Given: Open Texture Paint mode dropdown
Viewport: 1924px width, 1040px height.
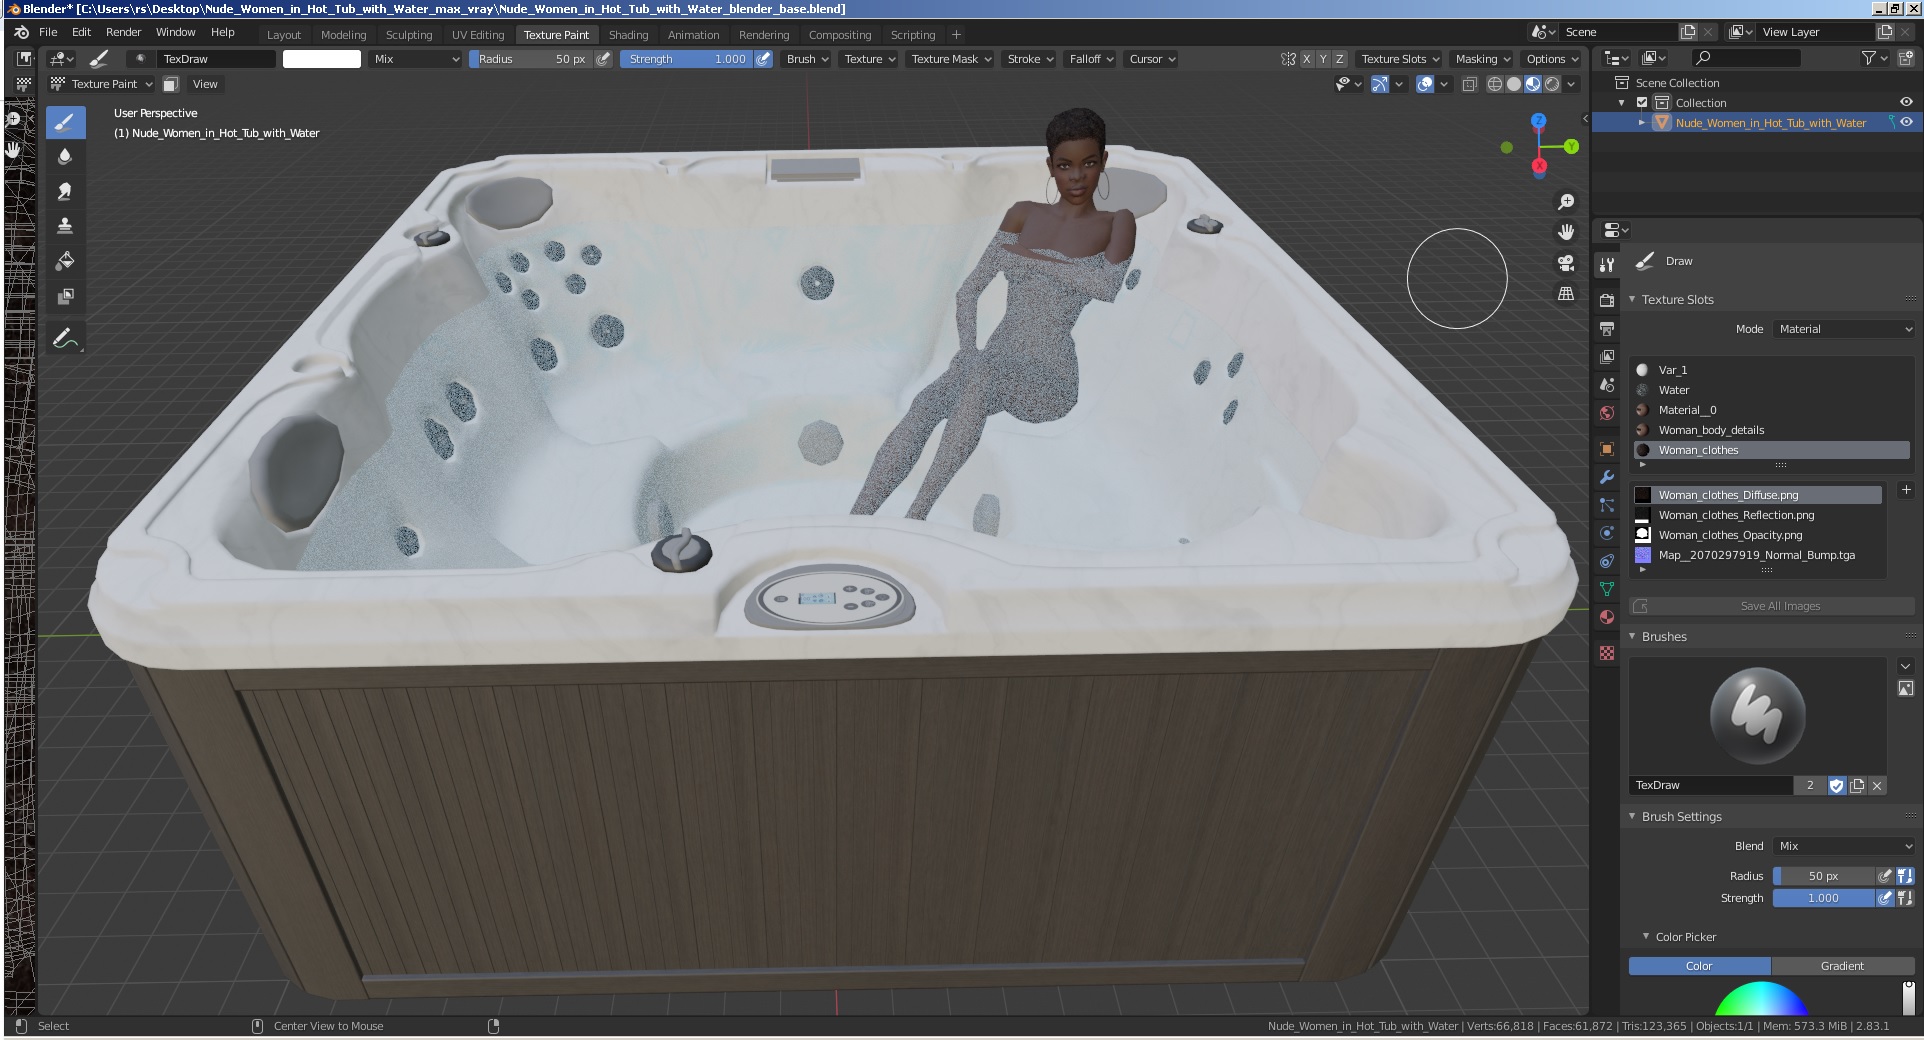Looking at the screenshot, I should point(102,84).
